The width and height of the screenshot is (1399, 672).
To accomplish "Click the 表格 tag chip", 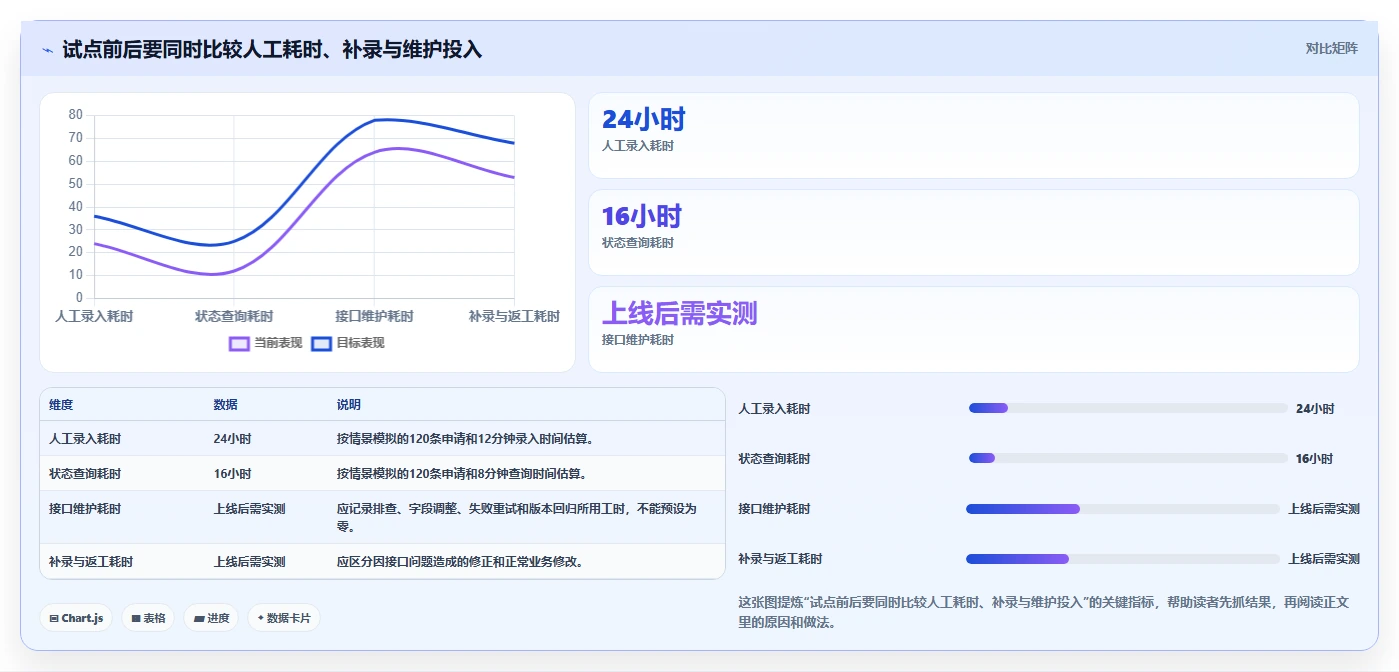I will [148, 618].
